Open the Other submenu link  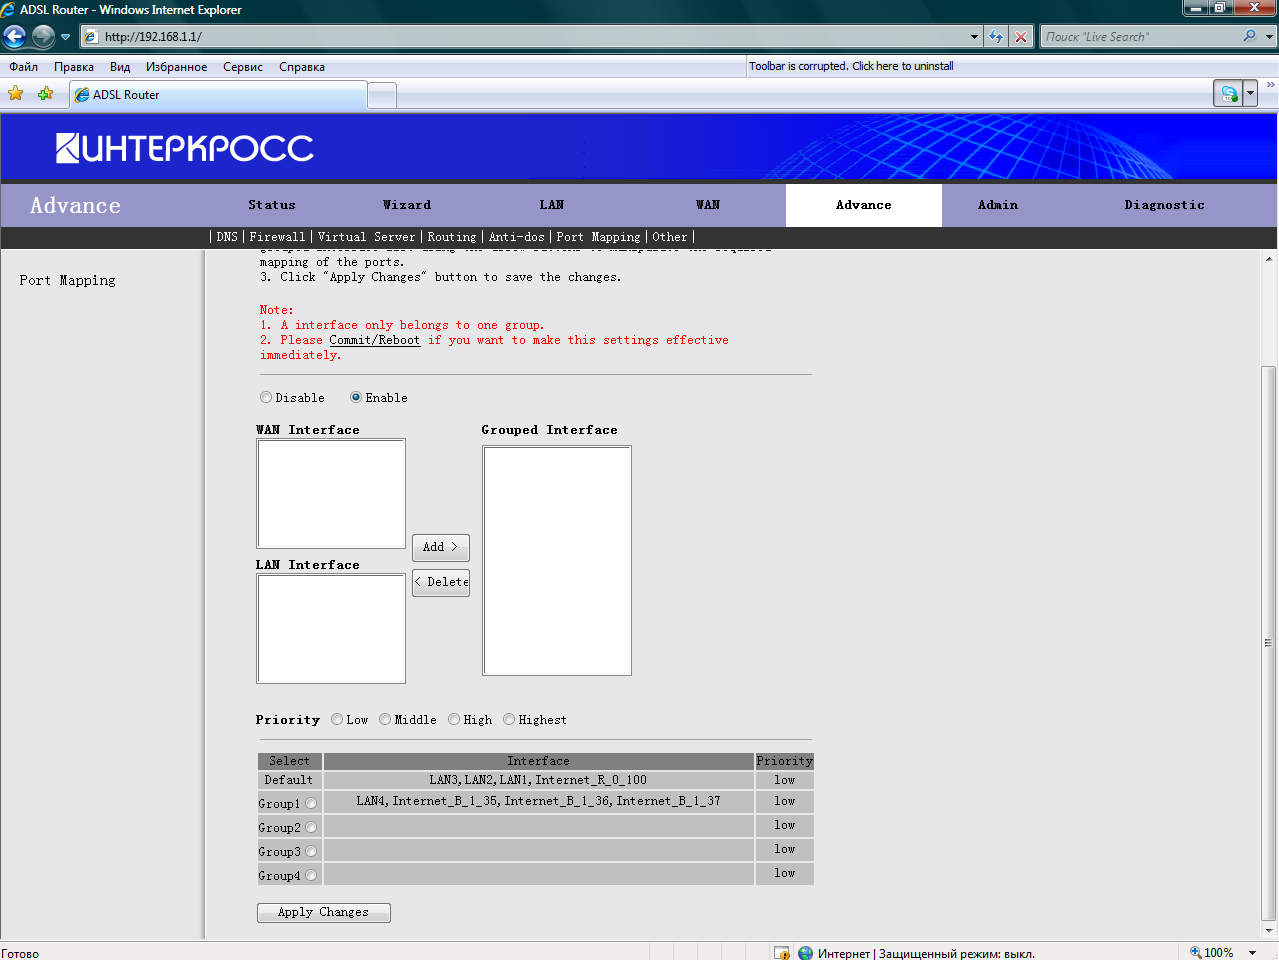[670, 237]
